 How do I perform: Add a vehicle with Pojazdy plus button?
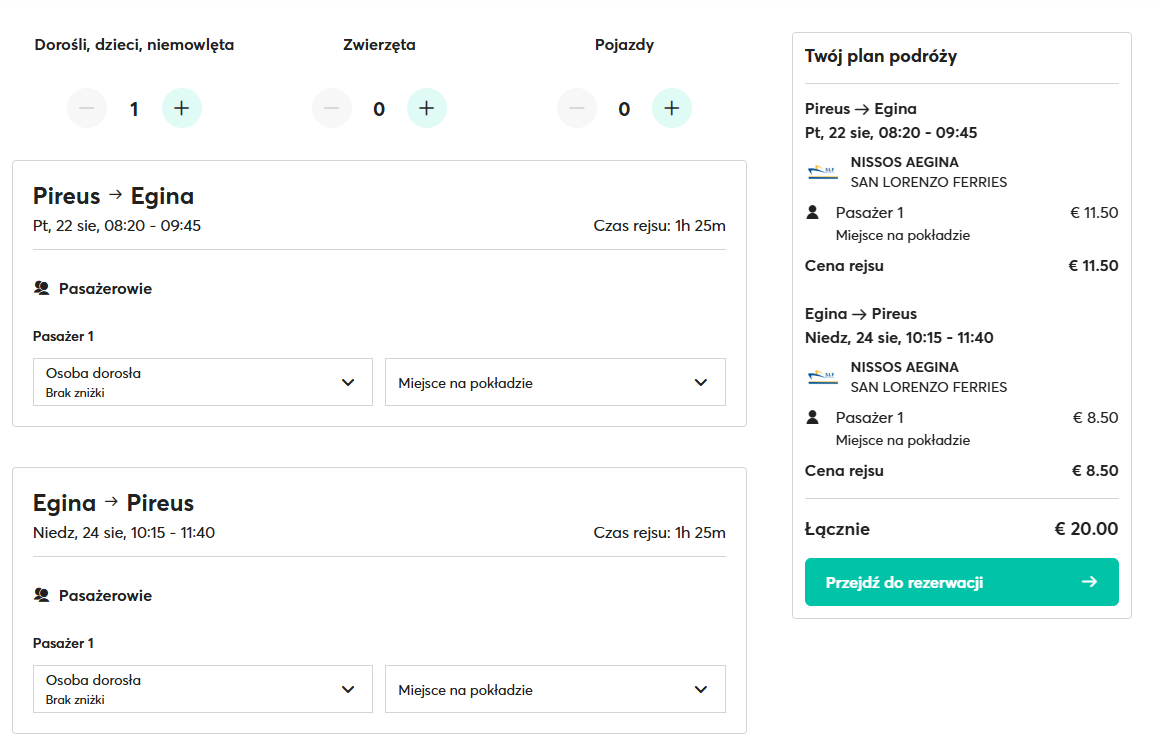pos(671,108)
